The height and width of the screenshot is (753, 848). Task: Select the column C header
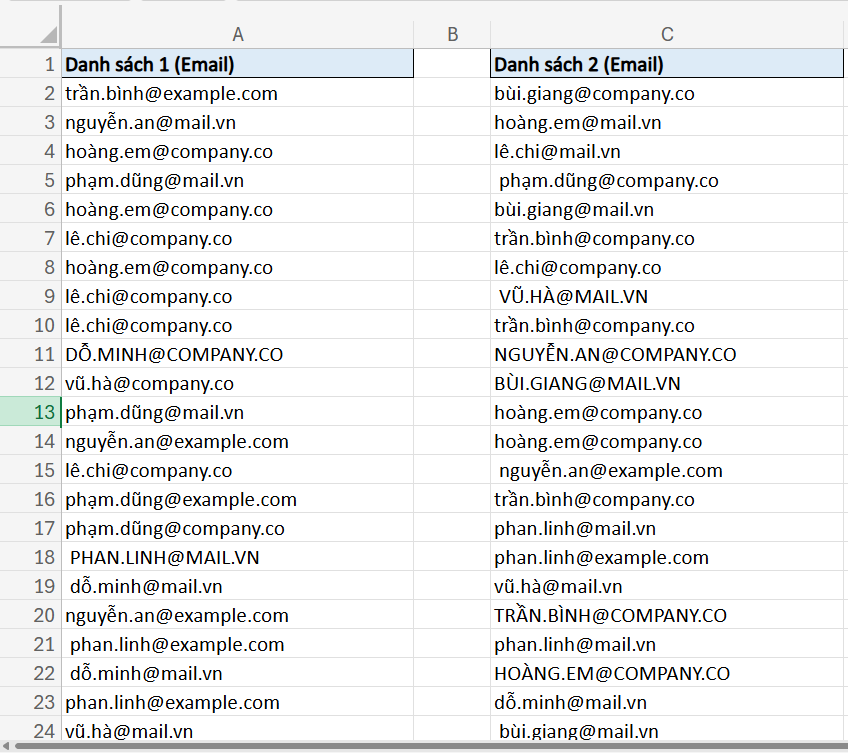[666, 33]
